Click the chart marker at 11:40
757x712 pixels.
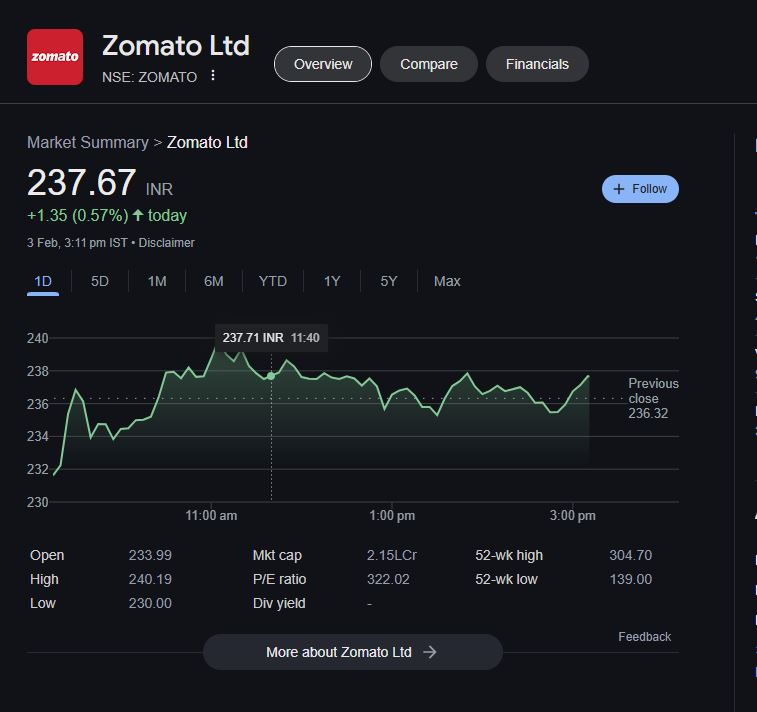tap(271, 376)
